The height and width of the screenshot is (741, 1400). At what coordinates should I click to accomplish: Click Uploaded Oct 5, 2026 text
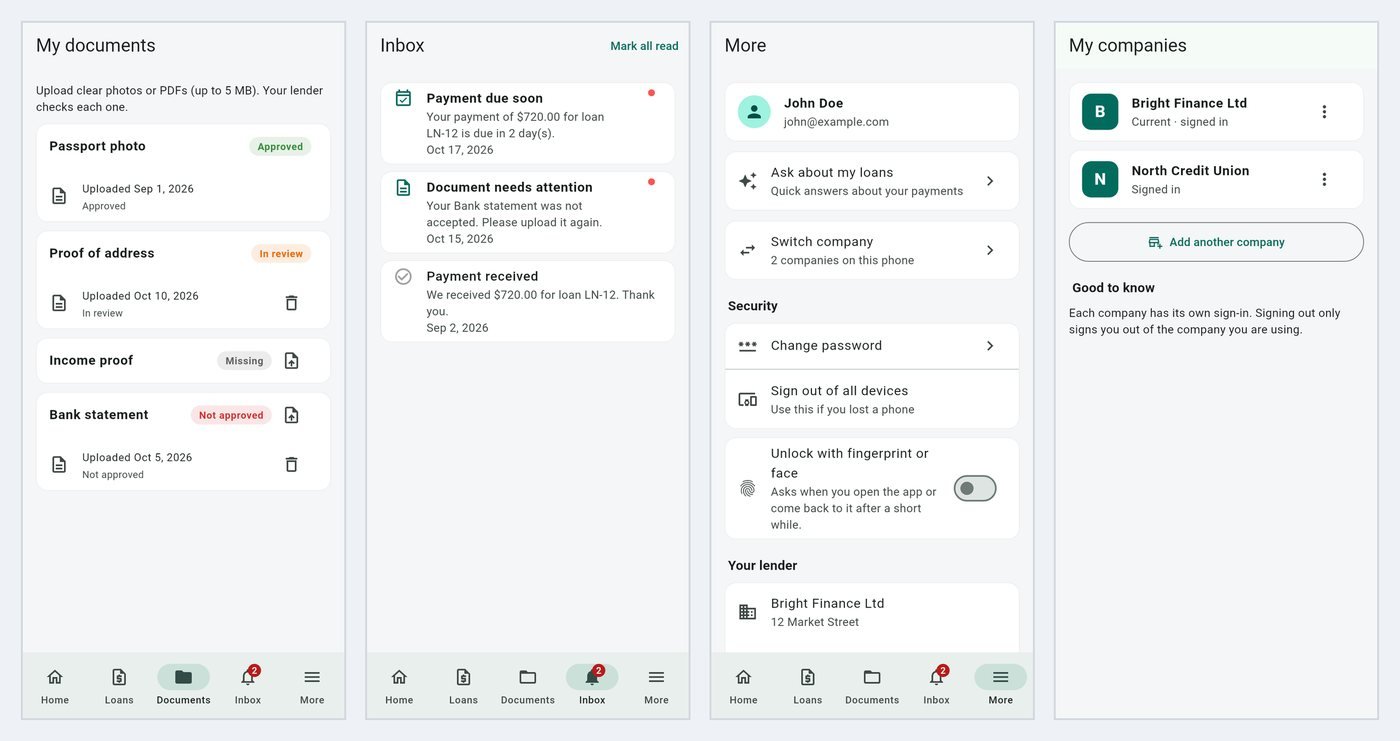[137, 458]
